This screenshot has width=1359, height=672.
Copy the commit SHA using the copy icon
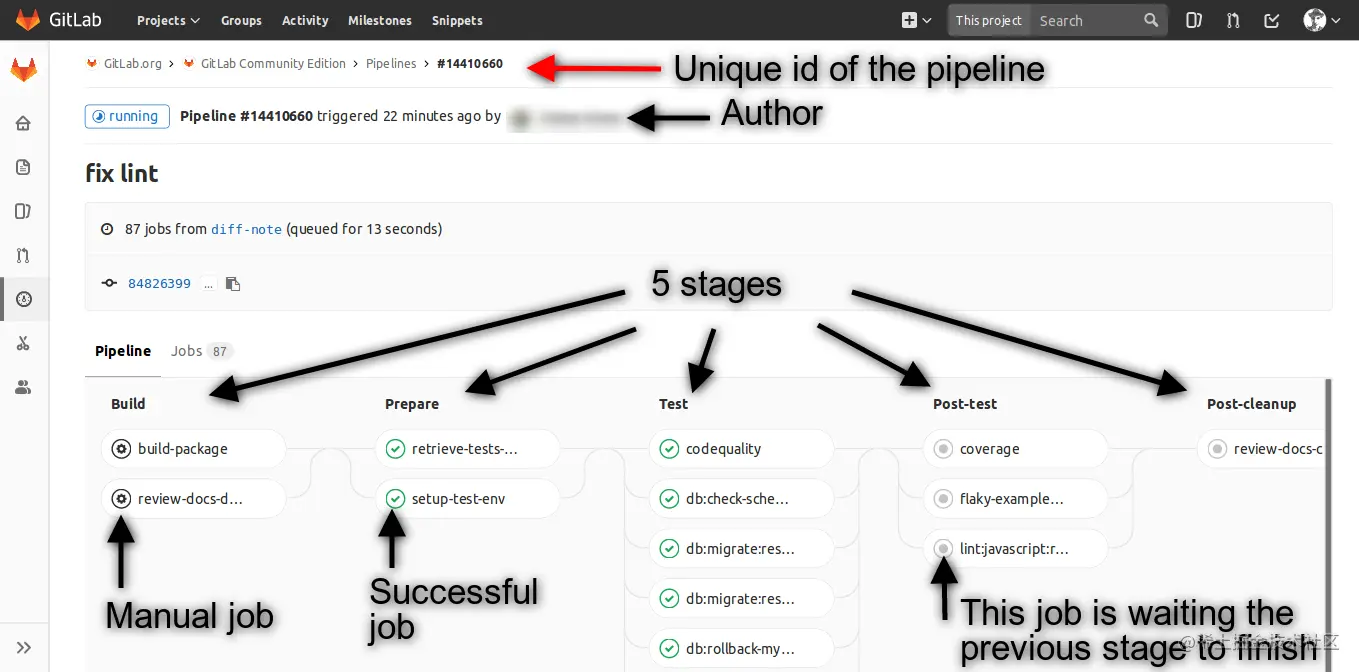click(x=233, y=283)
